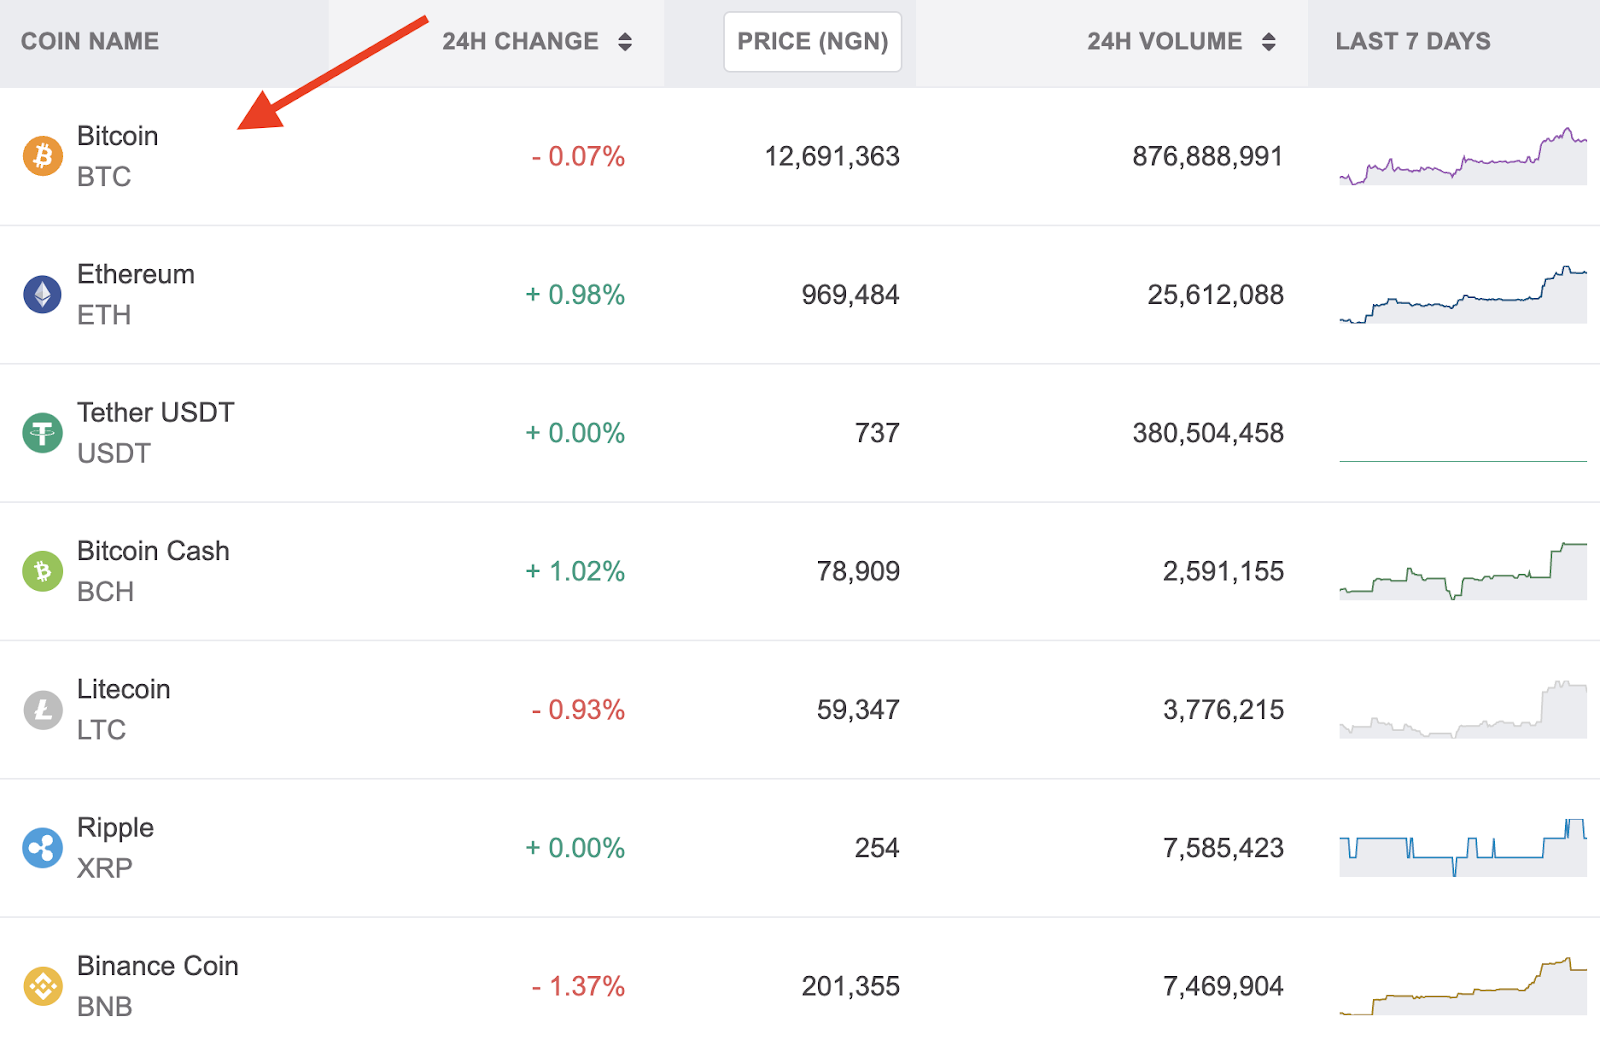
Task: Open Bitcoin's 7-day purple sparkline chart
Action: (1463, 156)
